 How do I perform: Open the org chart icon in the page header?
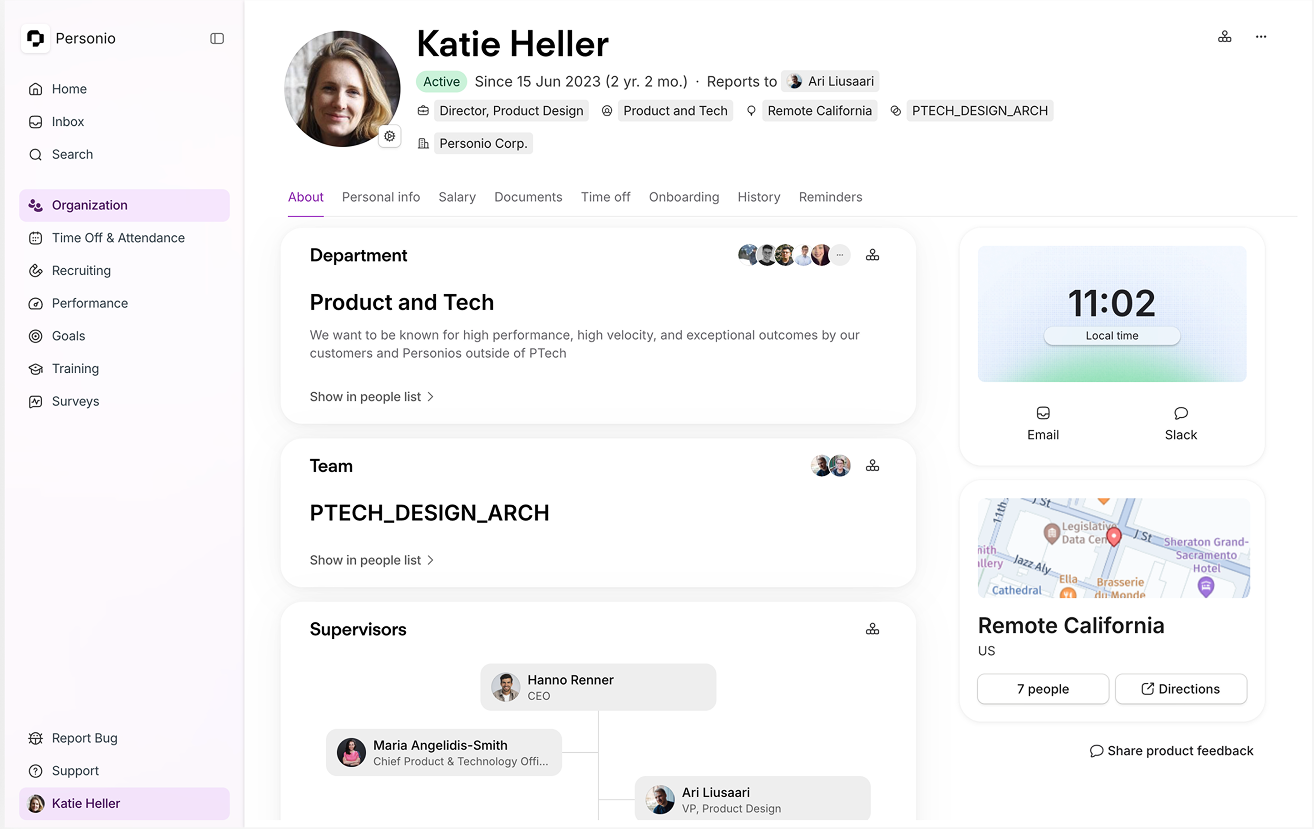[x=1225, y=36]
